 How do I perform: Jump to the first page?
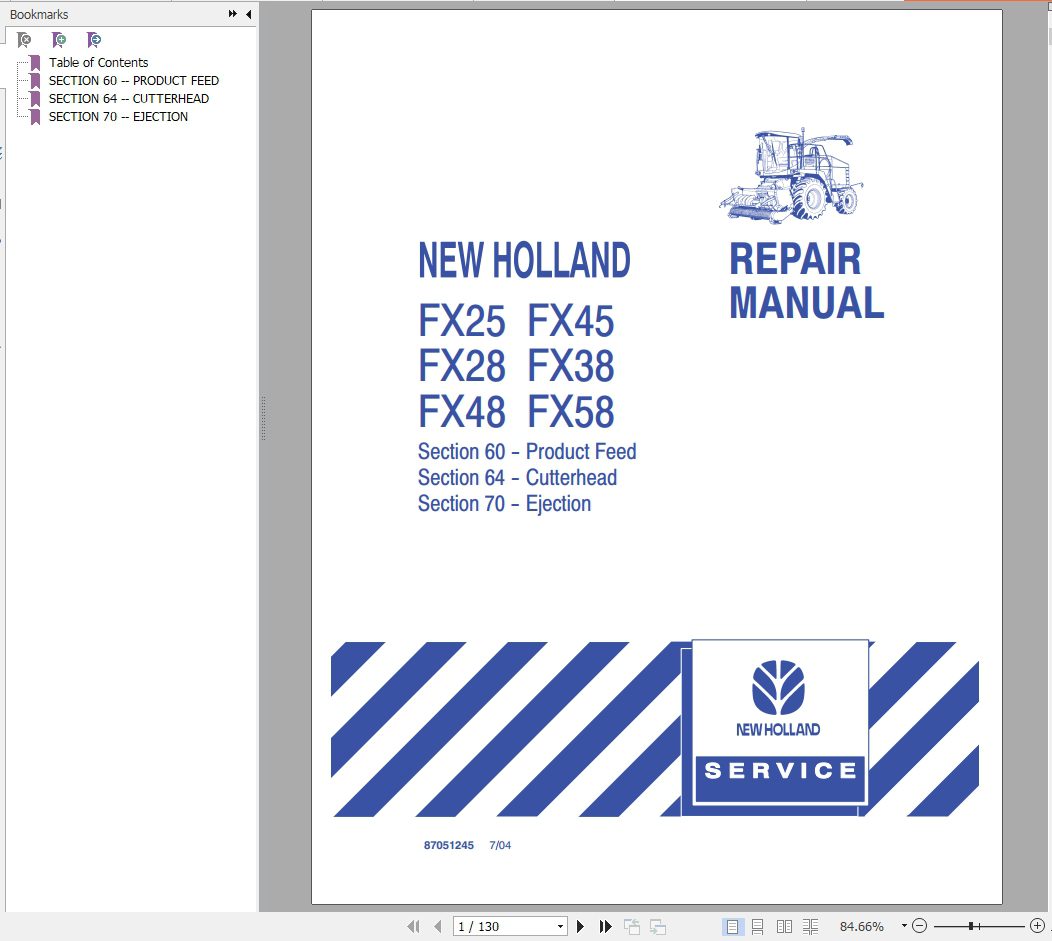click(413, 925)
